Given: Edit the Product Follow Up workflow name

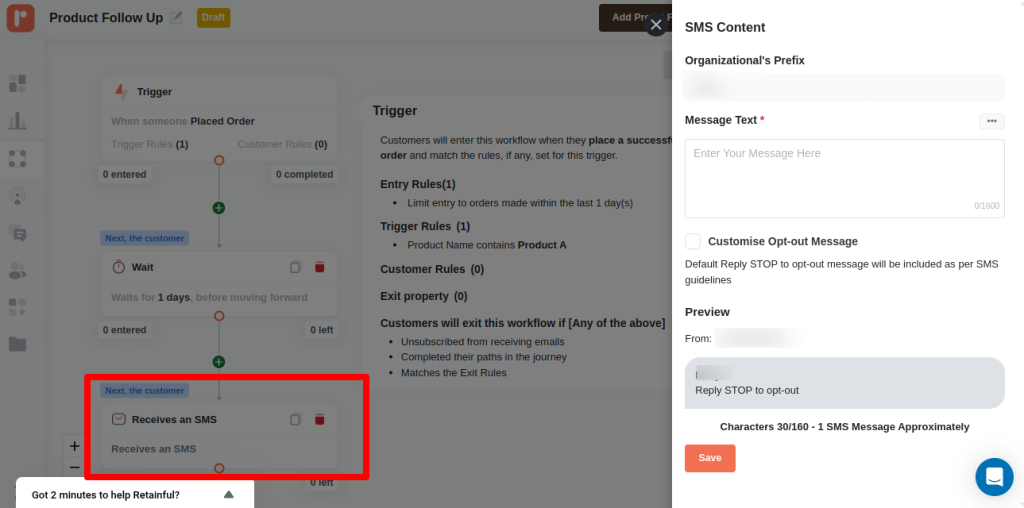Looking at the screenshot, I should [x=177, y=18].
